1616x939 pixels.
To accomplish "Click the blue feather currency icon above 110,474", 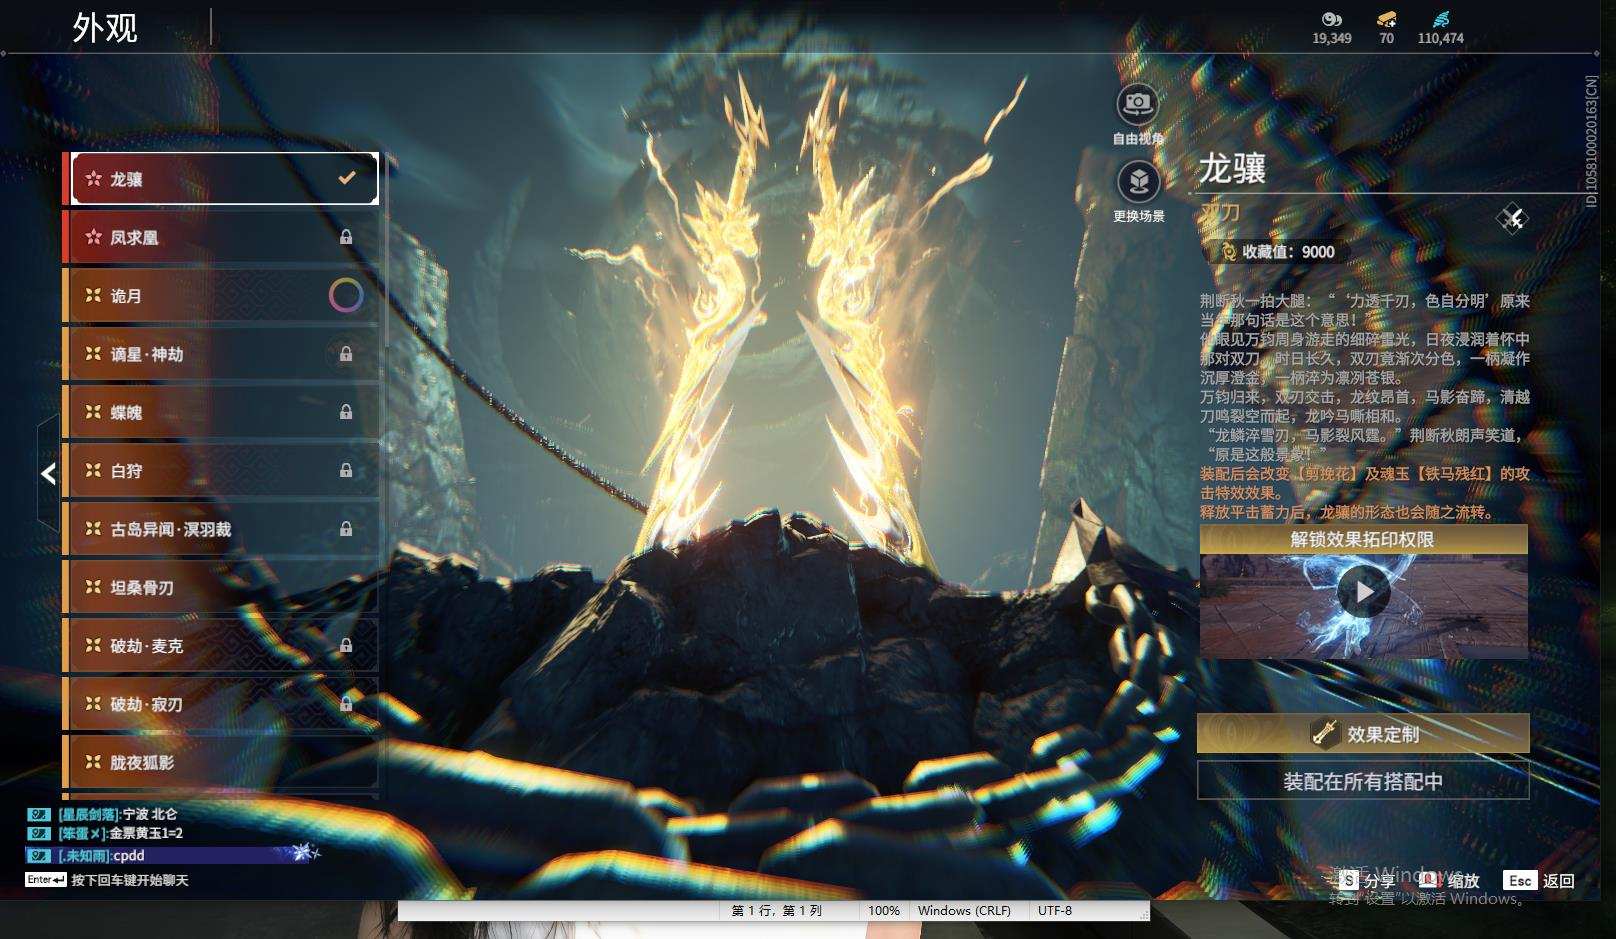I will coord(1440,19).
